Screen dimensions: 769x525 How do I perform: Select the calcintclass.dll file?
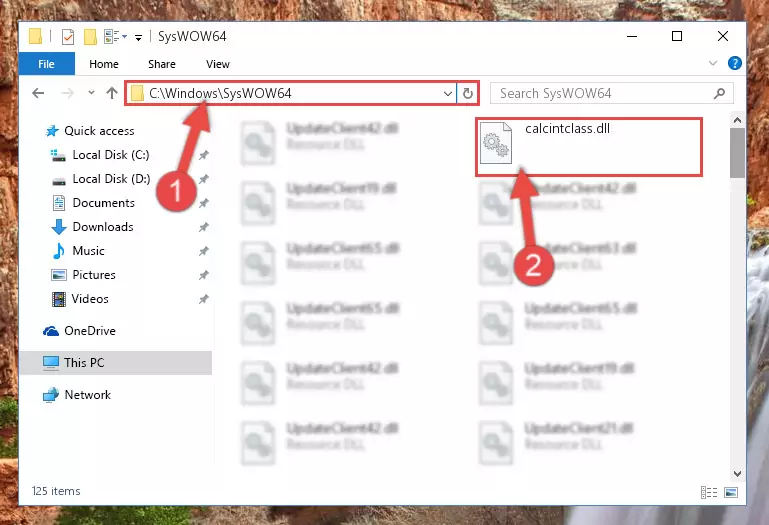589,147
